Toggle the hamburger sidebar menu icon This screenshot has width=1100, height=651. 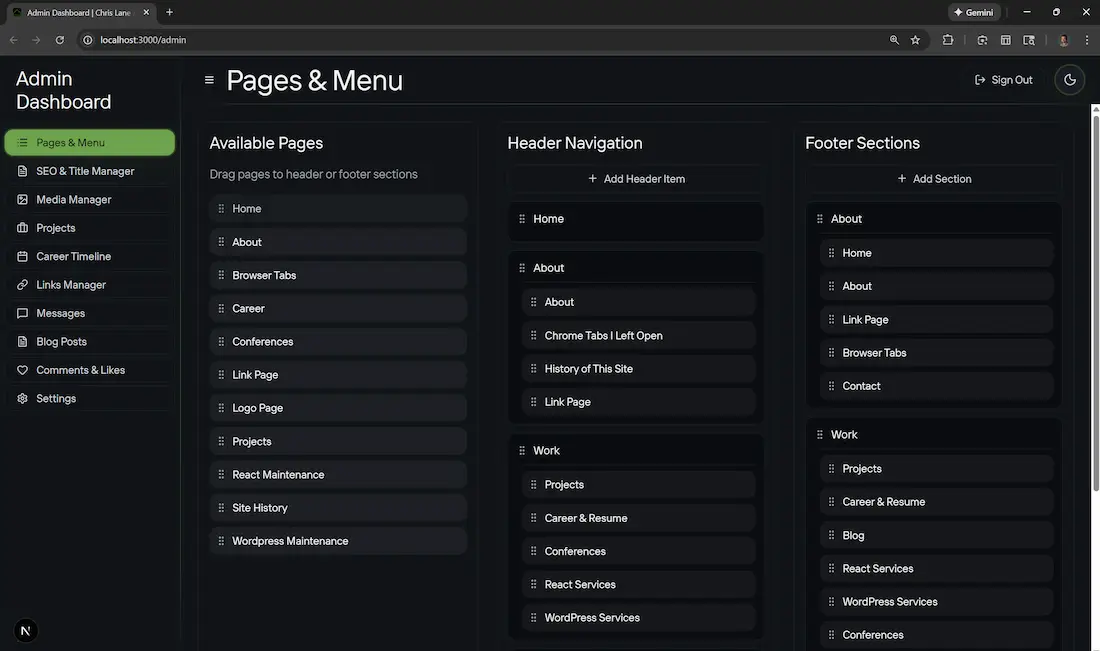[x=209, y=80]
